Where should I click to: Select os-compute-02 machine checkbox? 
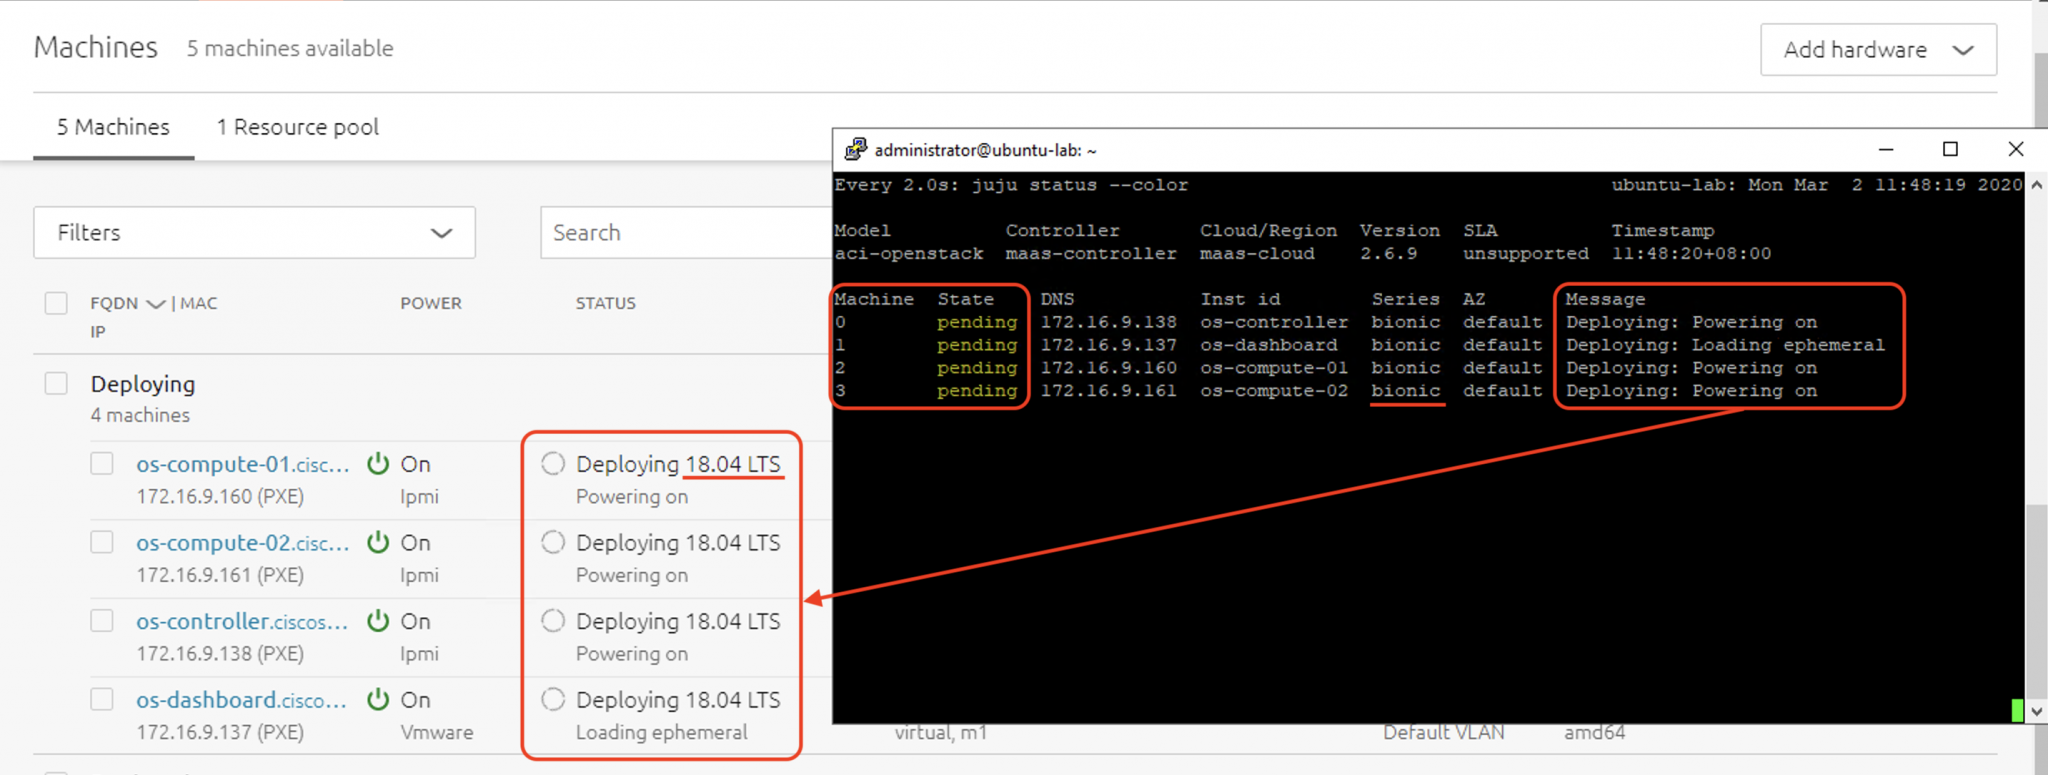102,542
